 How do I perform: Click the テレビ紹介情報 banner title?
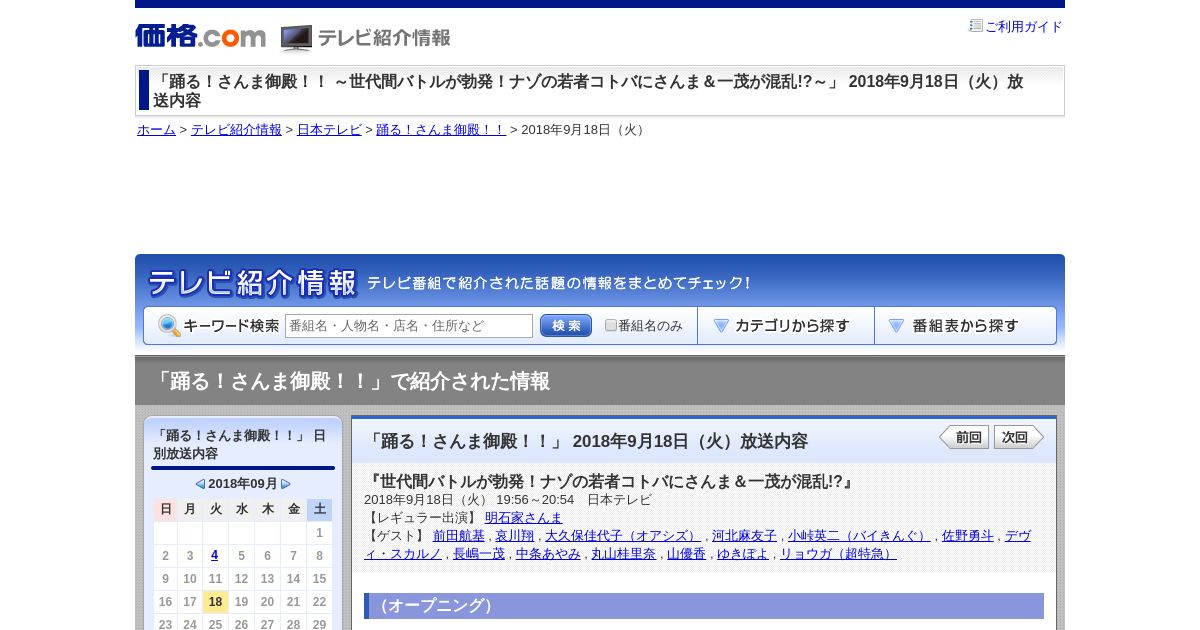pos(252,283)
